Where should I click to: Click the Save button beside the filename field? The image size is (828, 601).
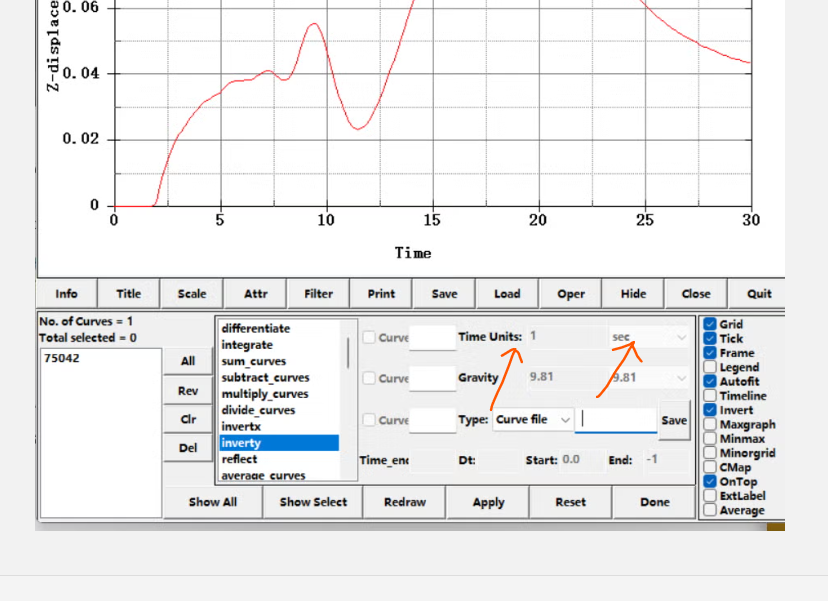tap(674, 421)
